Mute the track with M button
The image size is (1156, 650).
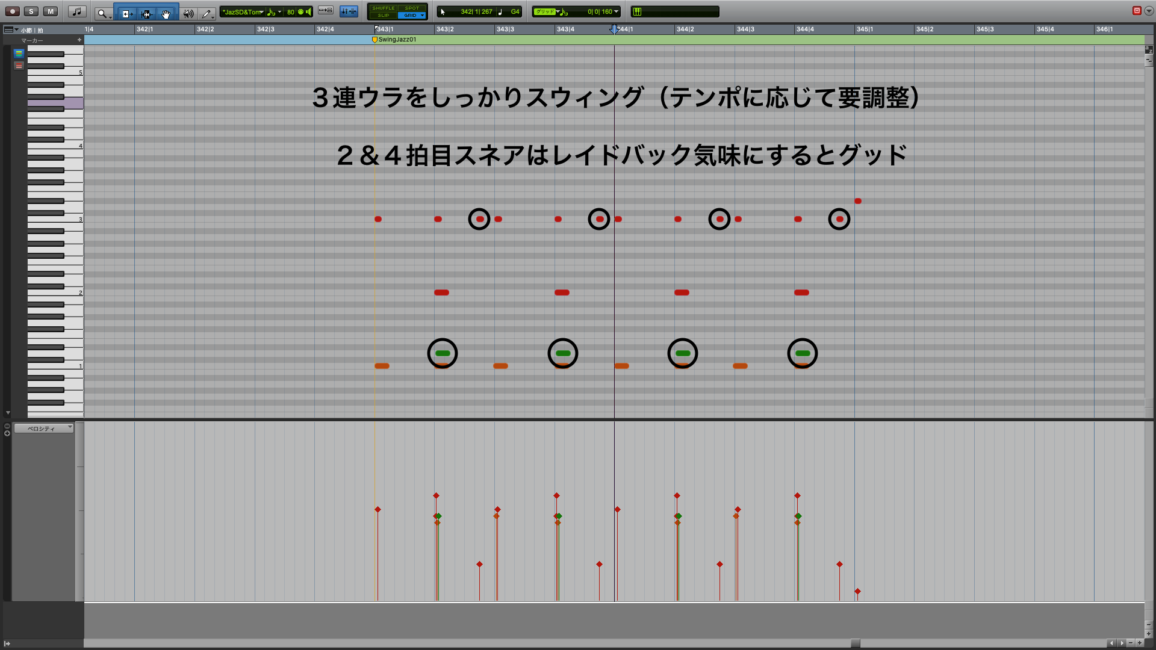tap(50, 11)
